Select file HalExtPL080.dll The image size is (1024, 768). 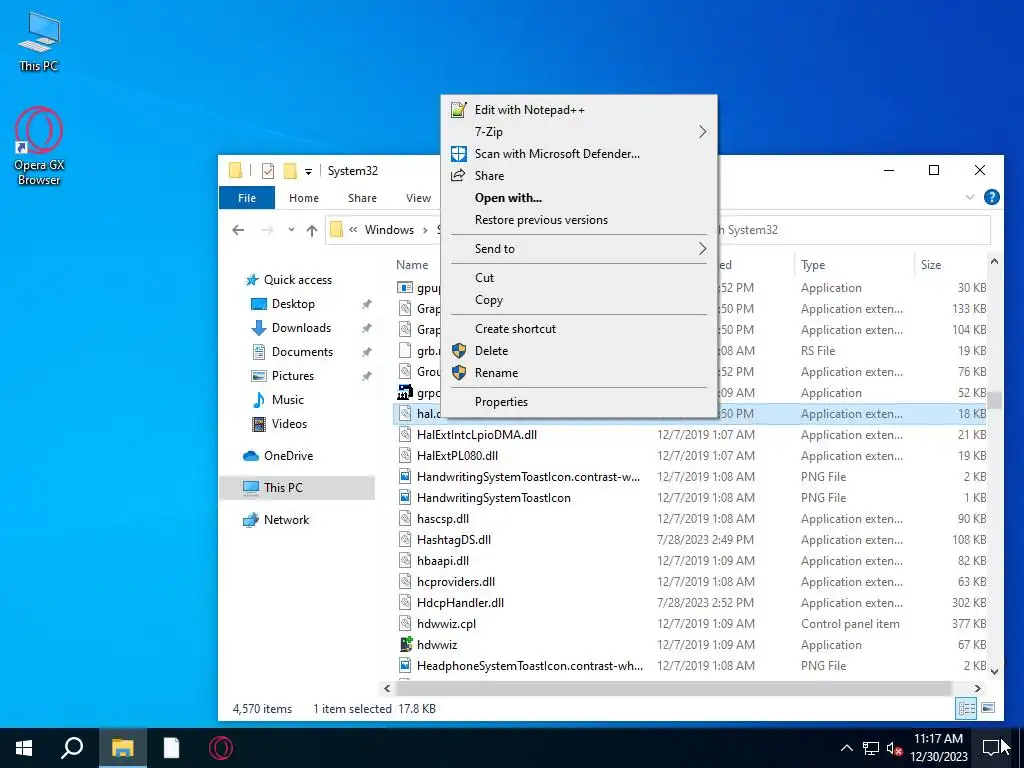tap(457, 456)
